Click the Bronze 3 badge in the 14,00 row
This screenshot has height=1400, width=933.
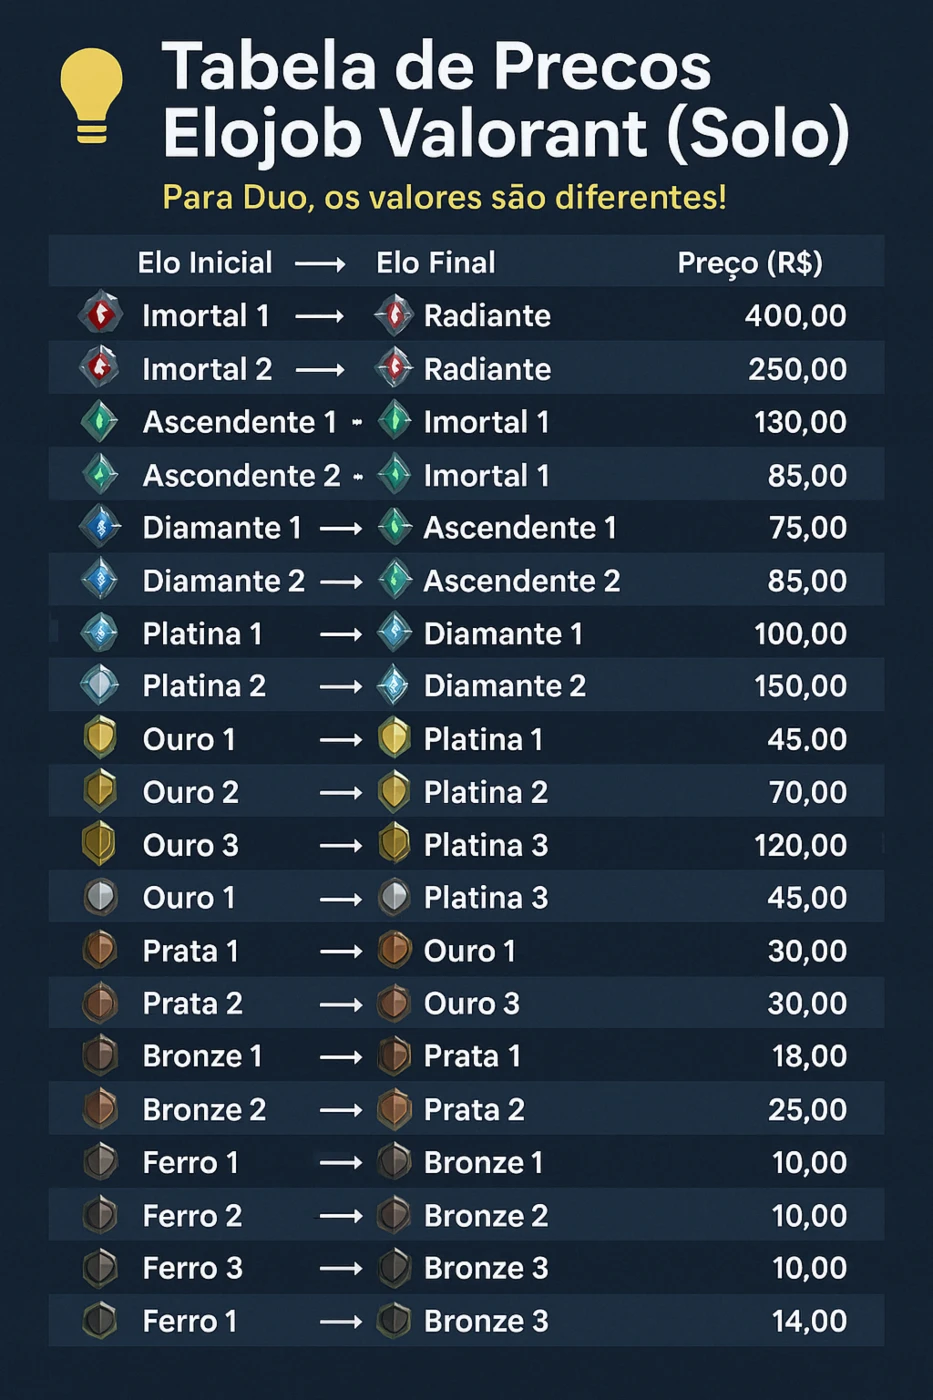(x=394, y=1321)
